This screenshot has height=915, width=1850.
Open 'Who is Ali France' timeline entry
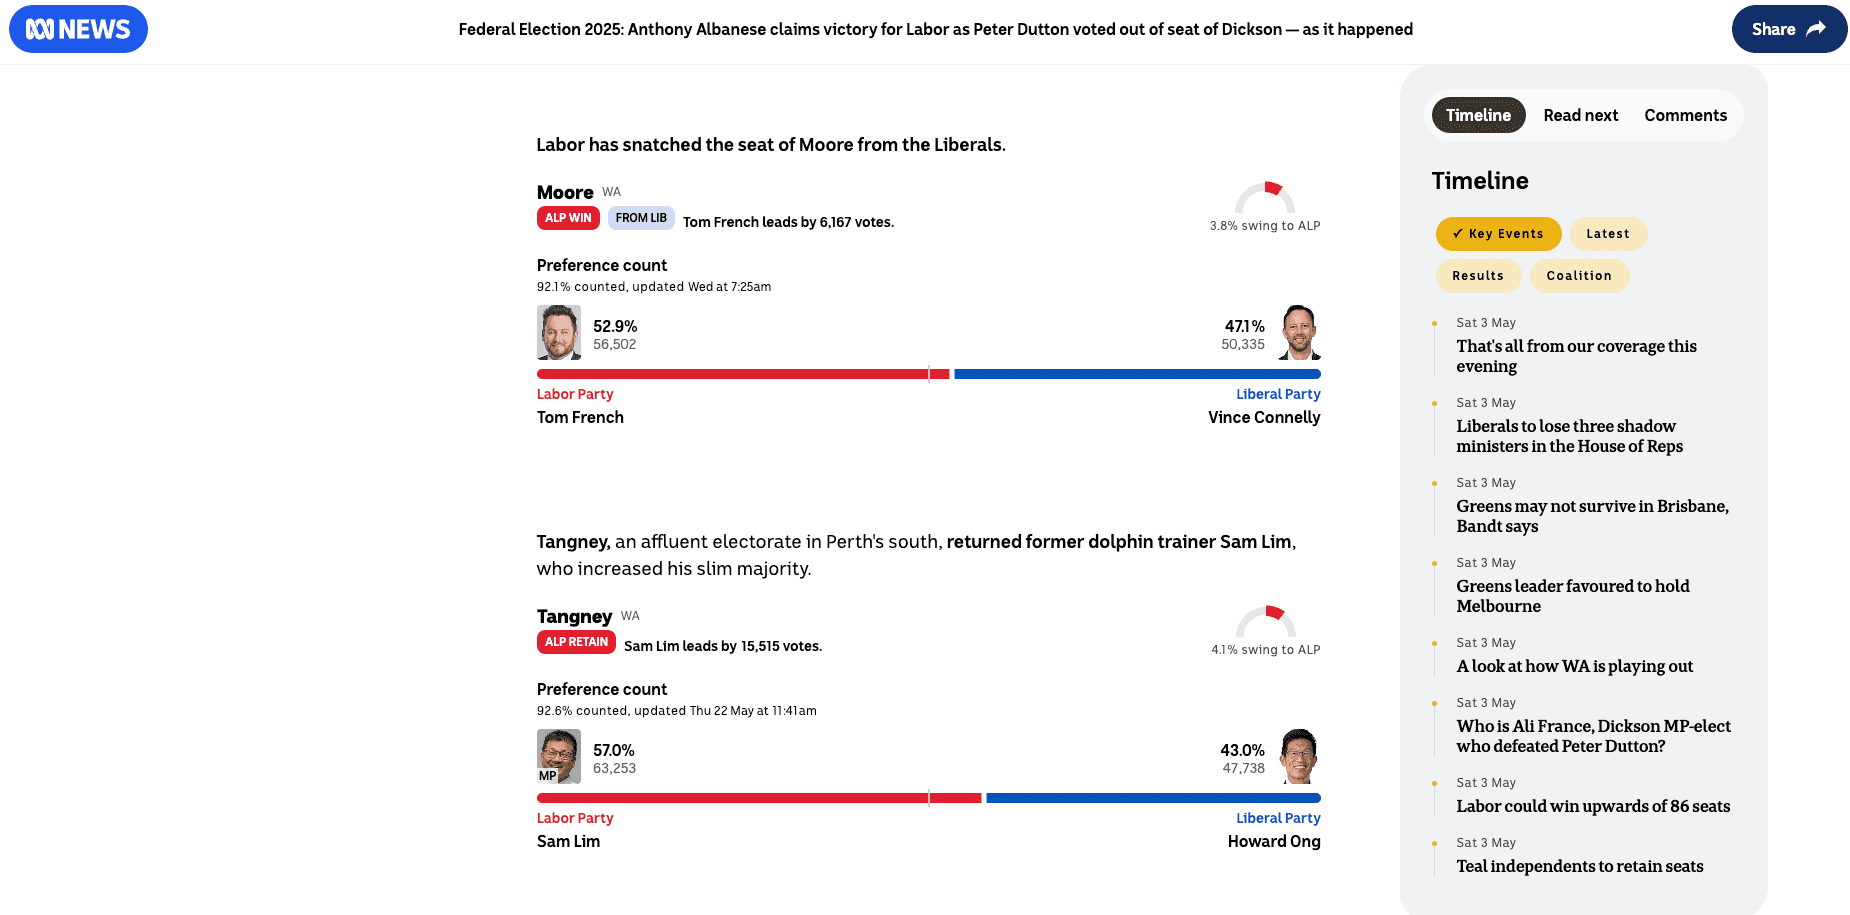pyautogui.click(x=1593, y=736)
